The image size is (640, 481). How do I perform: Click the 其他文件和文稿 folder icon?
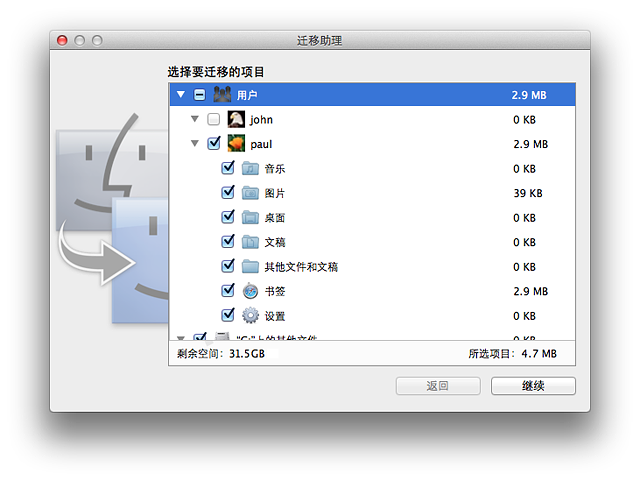point(250,266)
